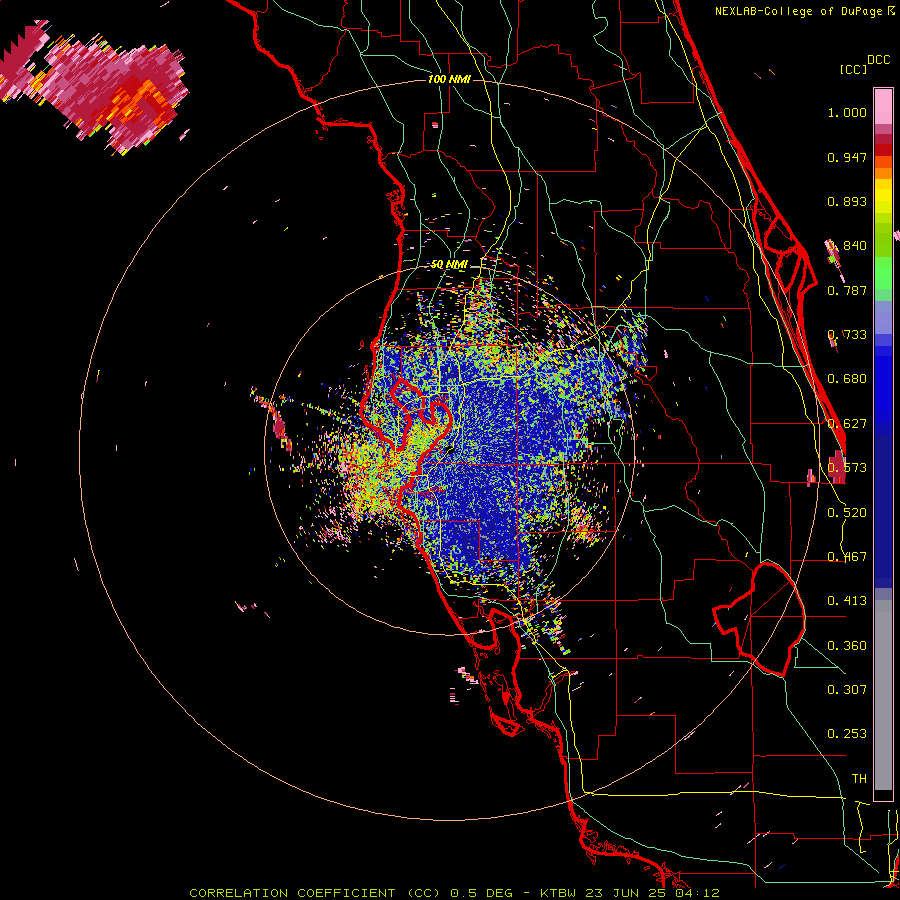Click the 0.947 color scale label
Viewport: 900px width, 900px height.
coord(847,157)
